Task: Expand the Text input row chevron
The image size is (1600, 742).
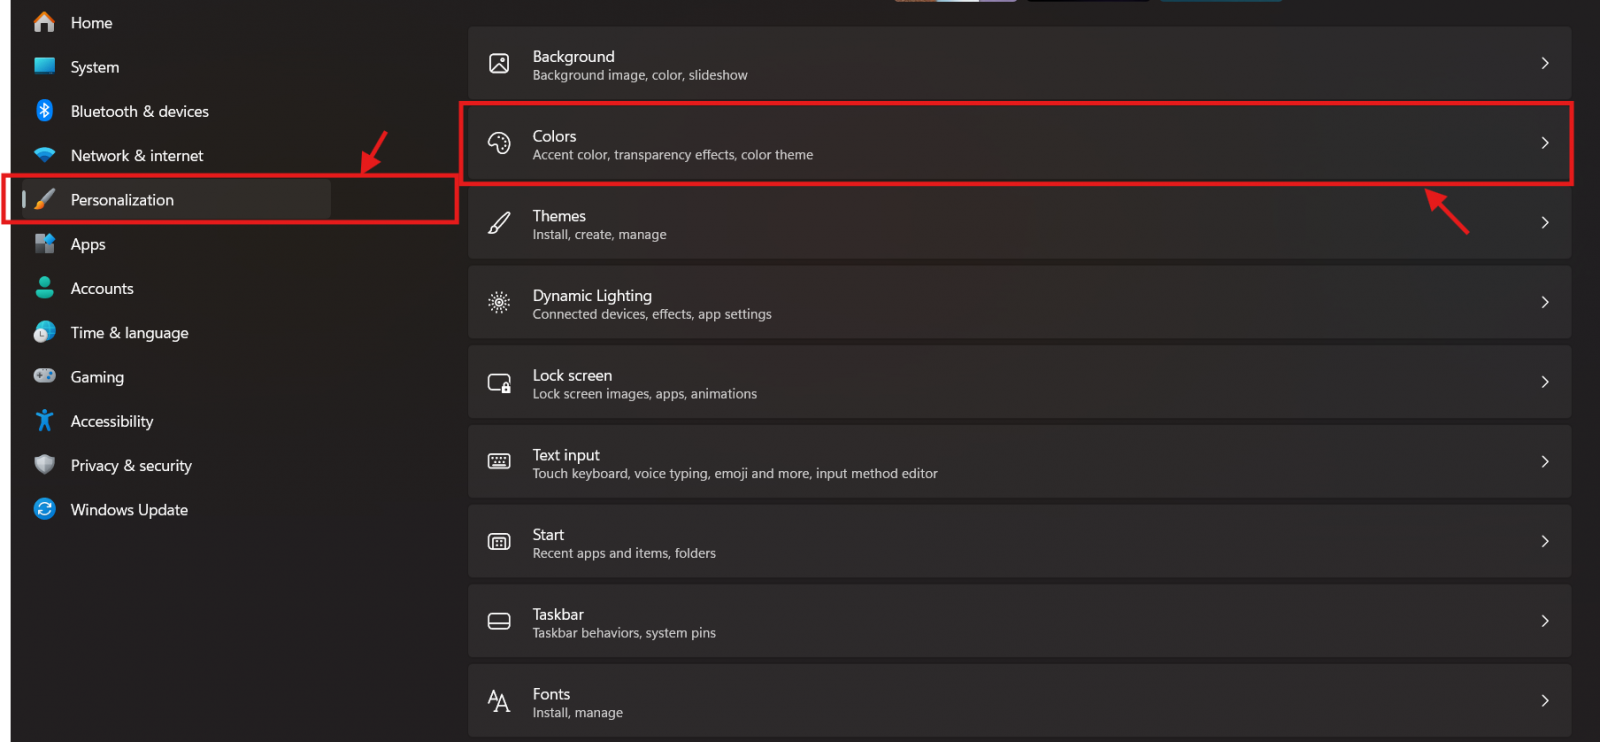Action: 1544,462
